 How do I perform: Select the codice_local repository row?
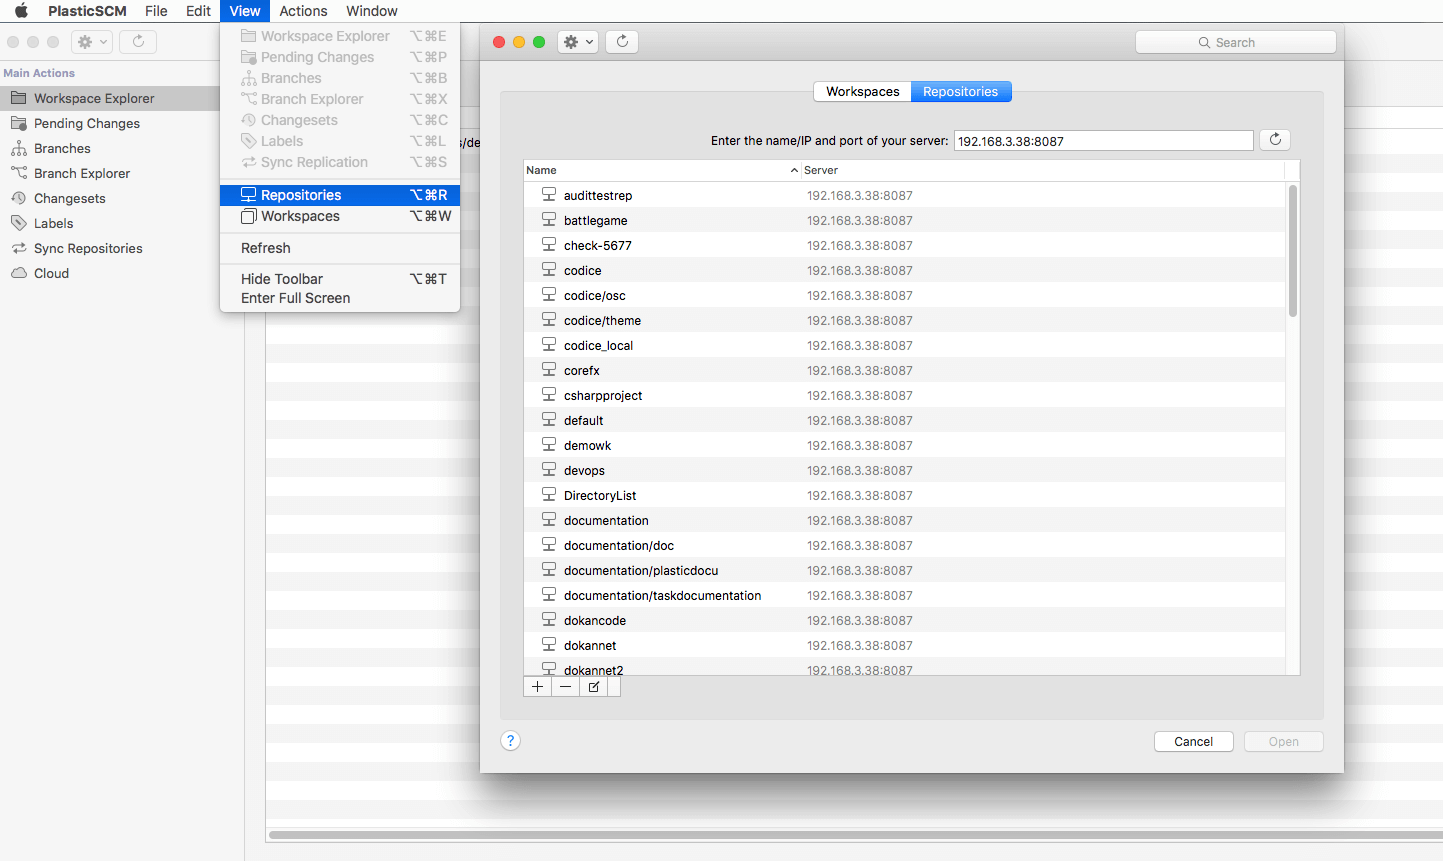(904, 345)
